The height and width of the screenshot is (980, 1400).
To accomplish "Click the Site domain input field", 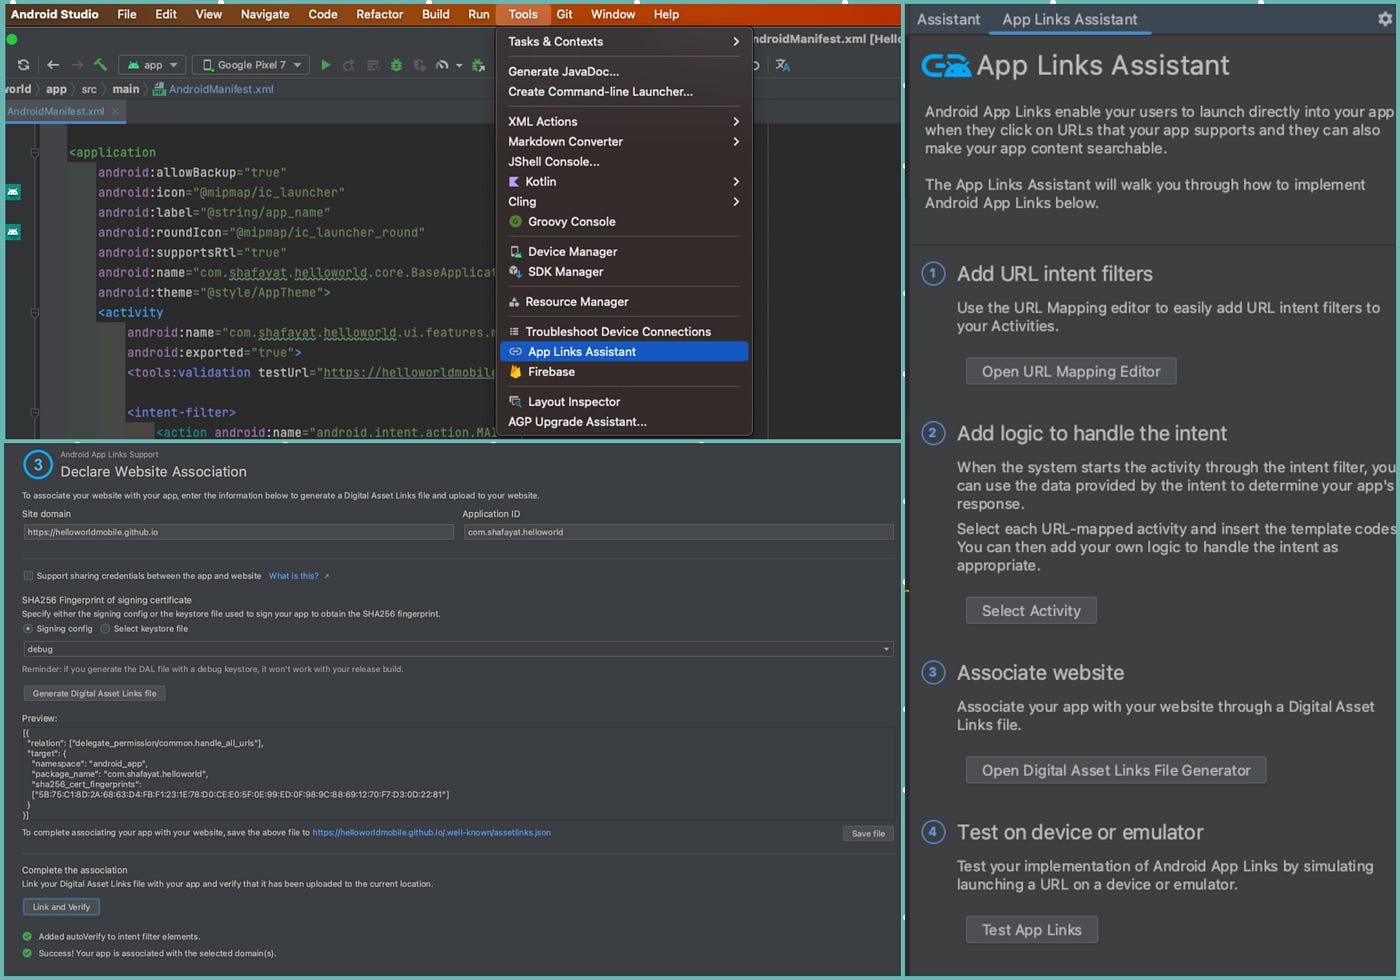I will (x=238, y=532).
